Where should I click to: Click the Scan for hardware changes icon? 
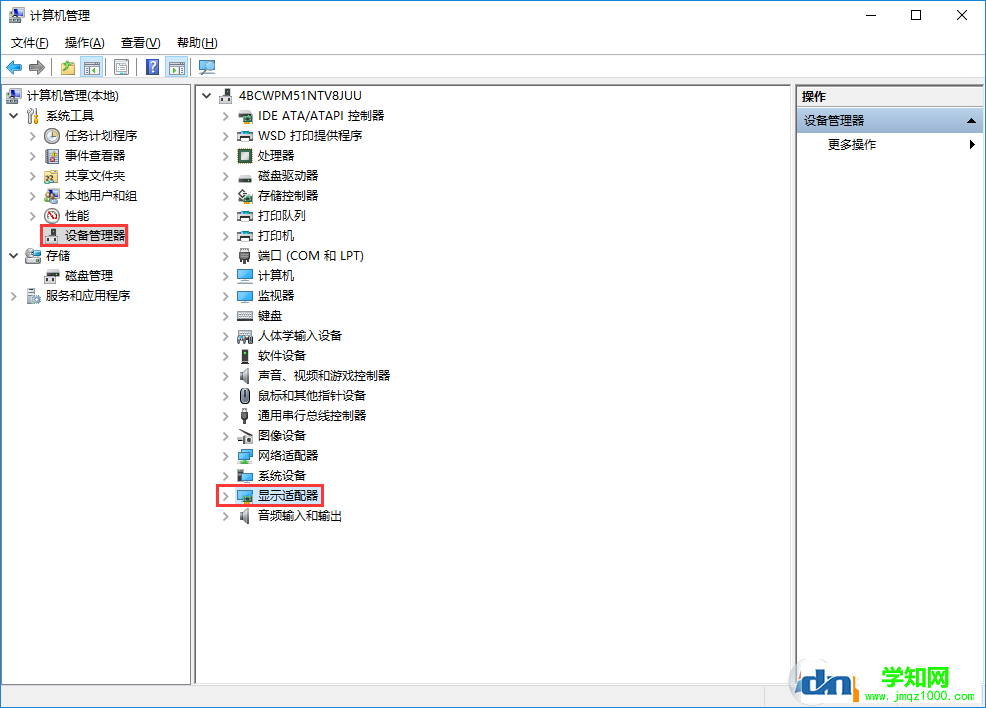click(206, 67)
